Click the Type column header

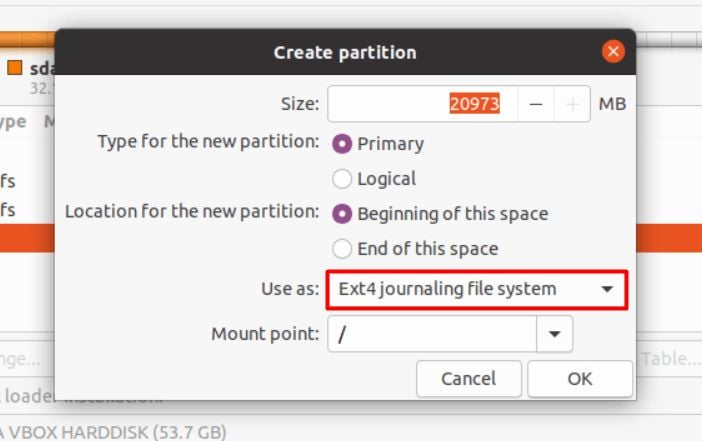(12, 122)
